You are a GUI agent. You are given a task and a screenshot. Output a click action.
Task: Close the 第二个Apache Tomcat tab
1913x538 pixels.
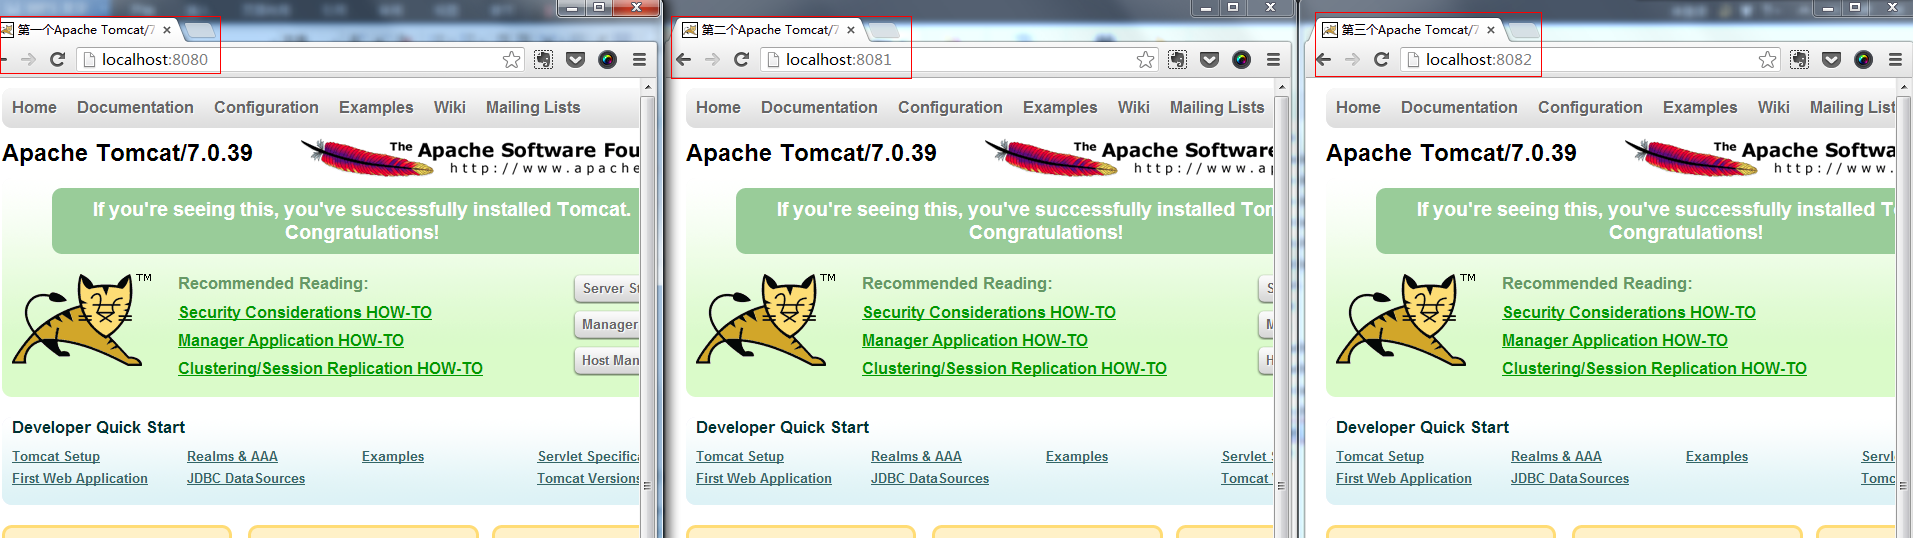(851, 30)
